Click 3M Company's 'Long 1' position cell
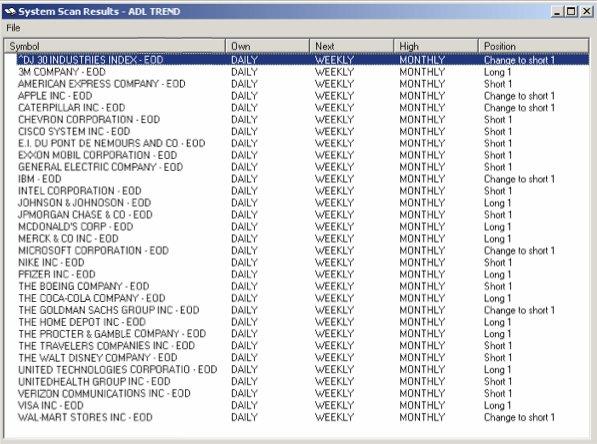This screenshot has width=597, height=444. pyautogui.click(x=497, y=72)
